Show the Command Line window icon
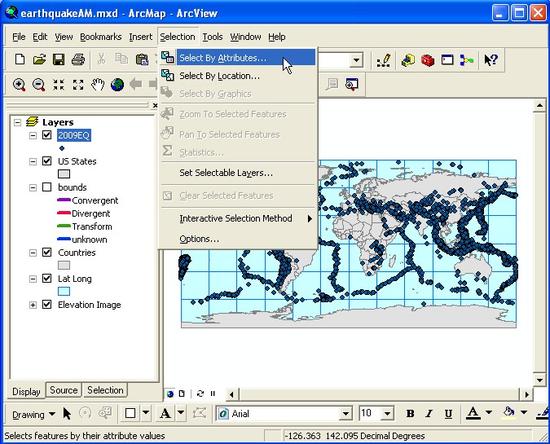Image resolution: width=550 pixels, height=444 pixels. tap(447, 60)
